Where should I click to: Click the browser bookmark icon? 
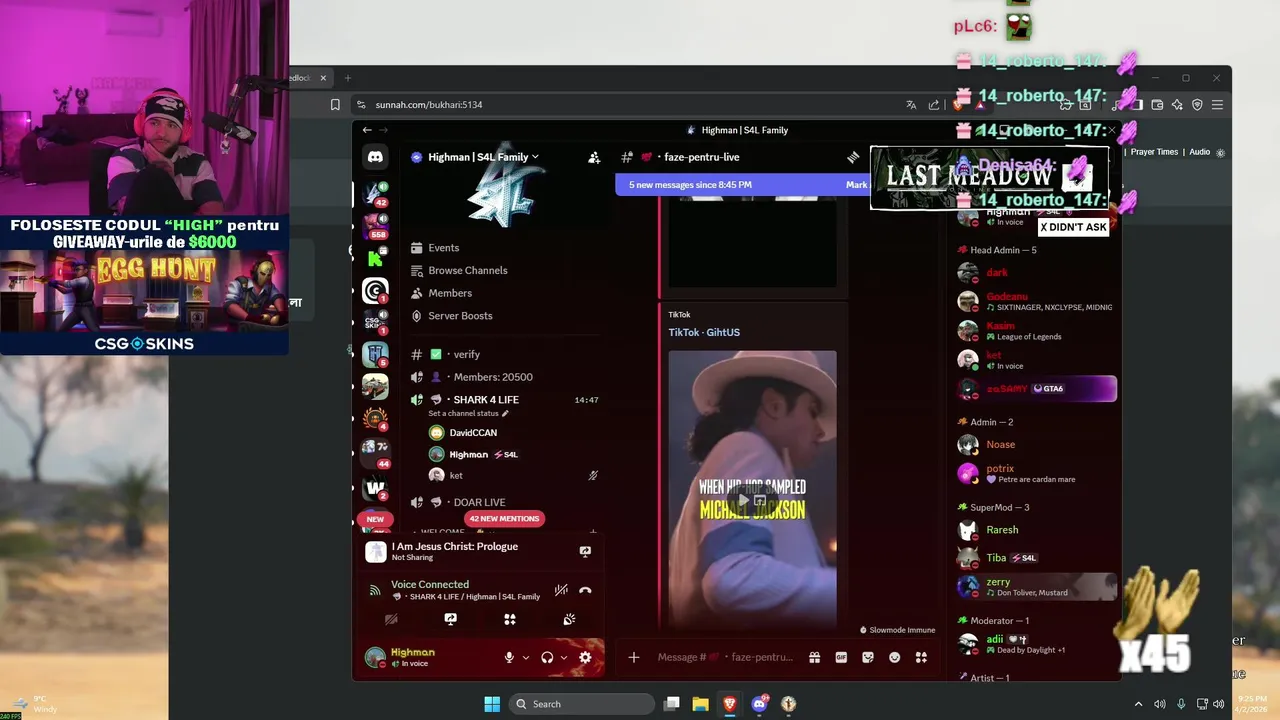335,104
